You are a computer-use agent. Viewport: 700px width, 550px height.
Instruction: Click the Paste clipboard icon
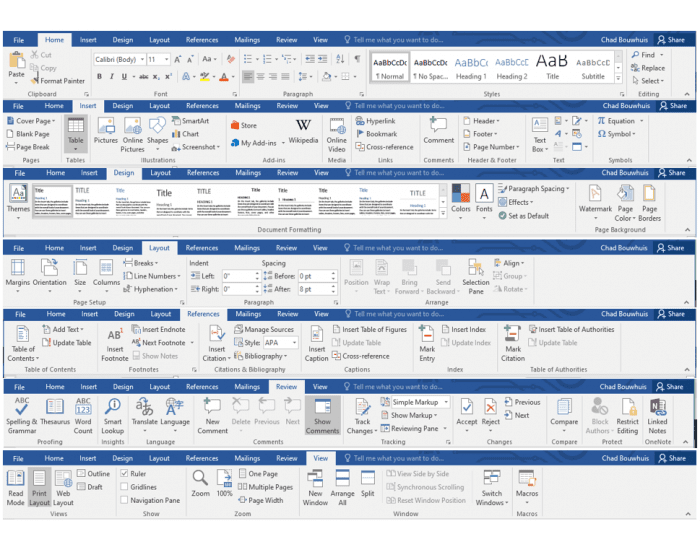17,64
